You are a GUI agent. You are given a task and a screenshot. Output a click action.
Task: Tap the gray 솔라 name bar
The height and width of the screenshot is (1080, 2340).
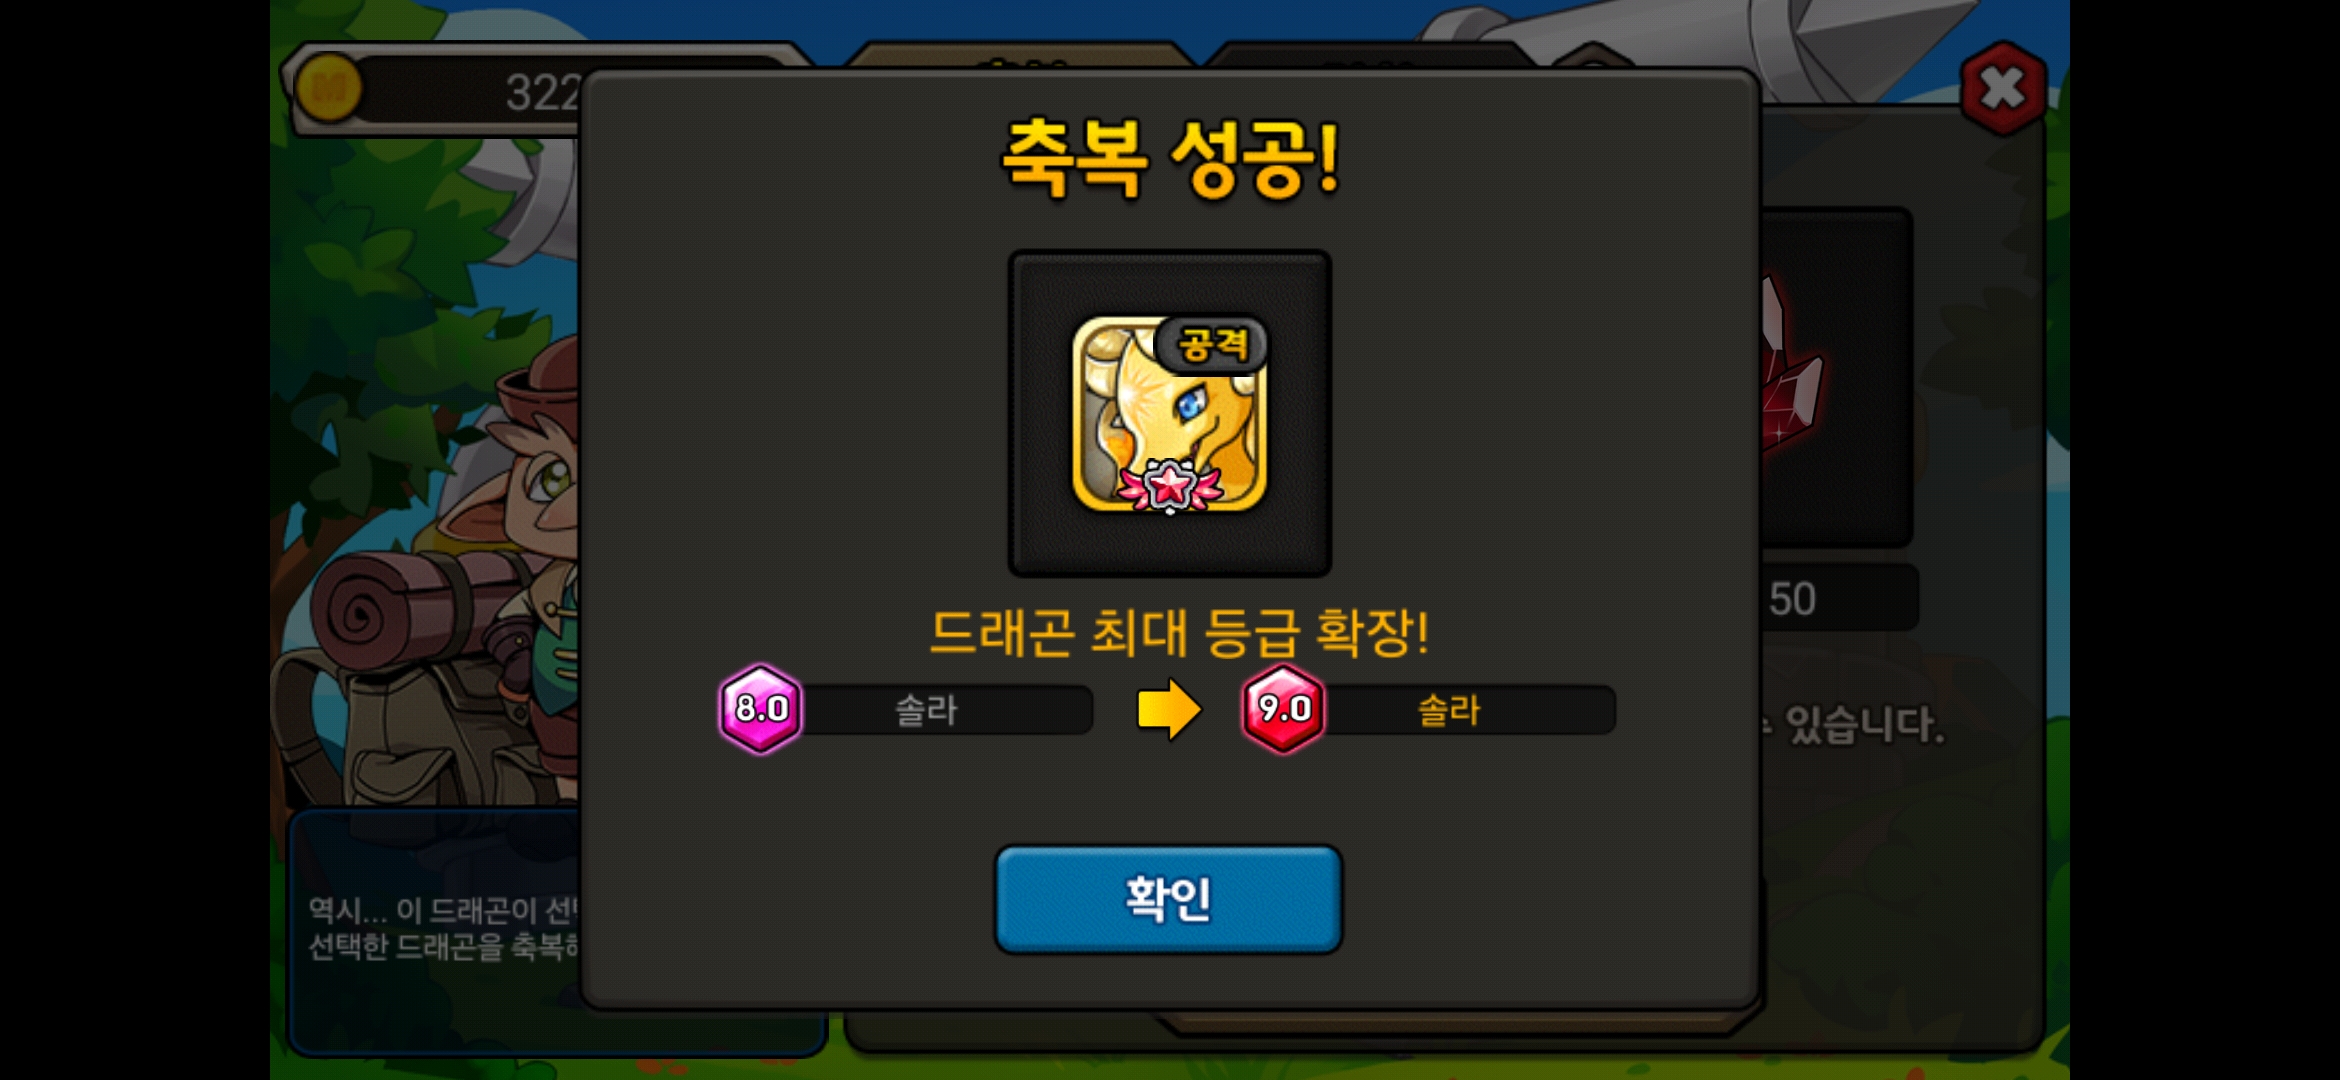[945, 710]
